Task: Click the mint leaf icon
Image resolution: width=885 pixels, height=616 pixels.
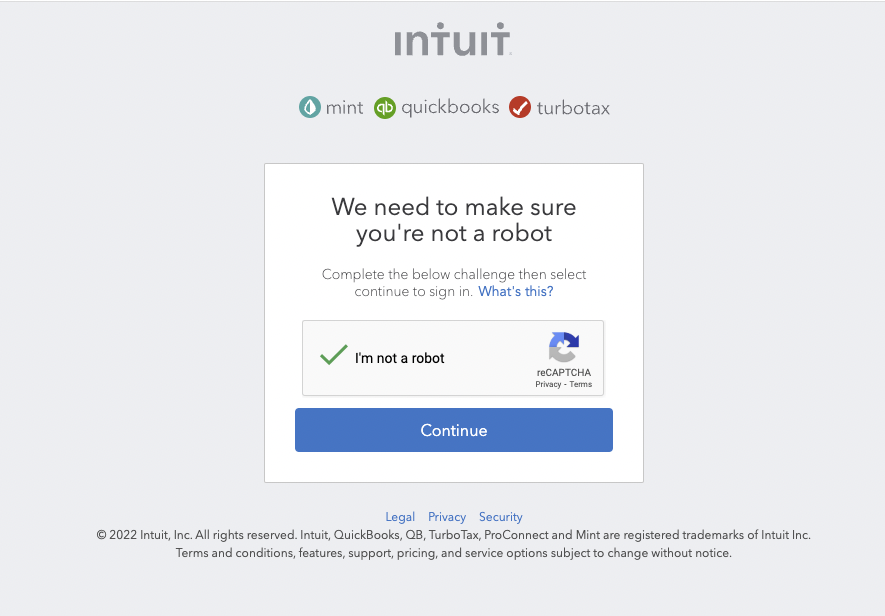Action: 310,107
